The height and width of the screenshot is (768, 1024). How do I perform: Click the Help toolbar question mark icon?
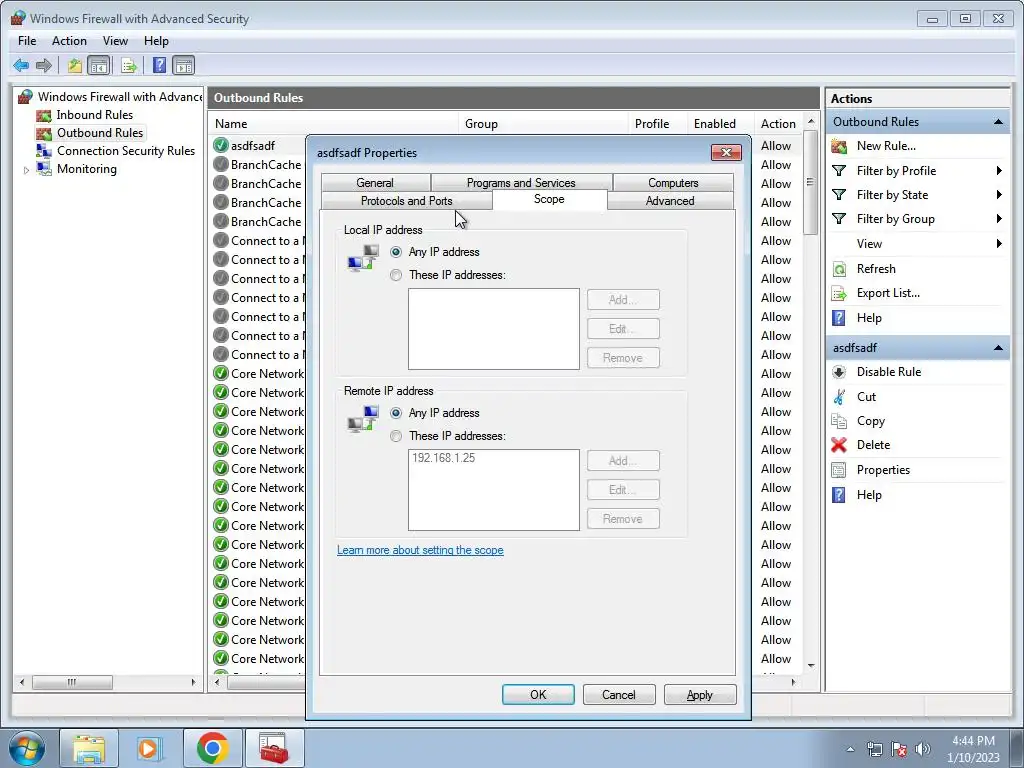159,65
